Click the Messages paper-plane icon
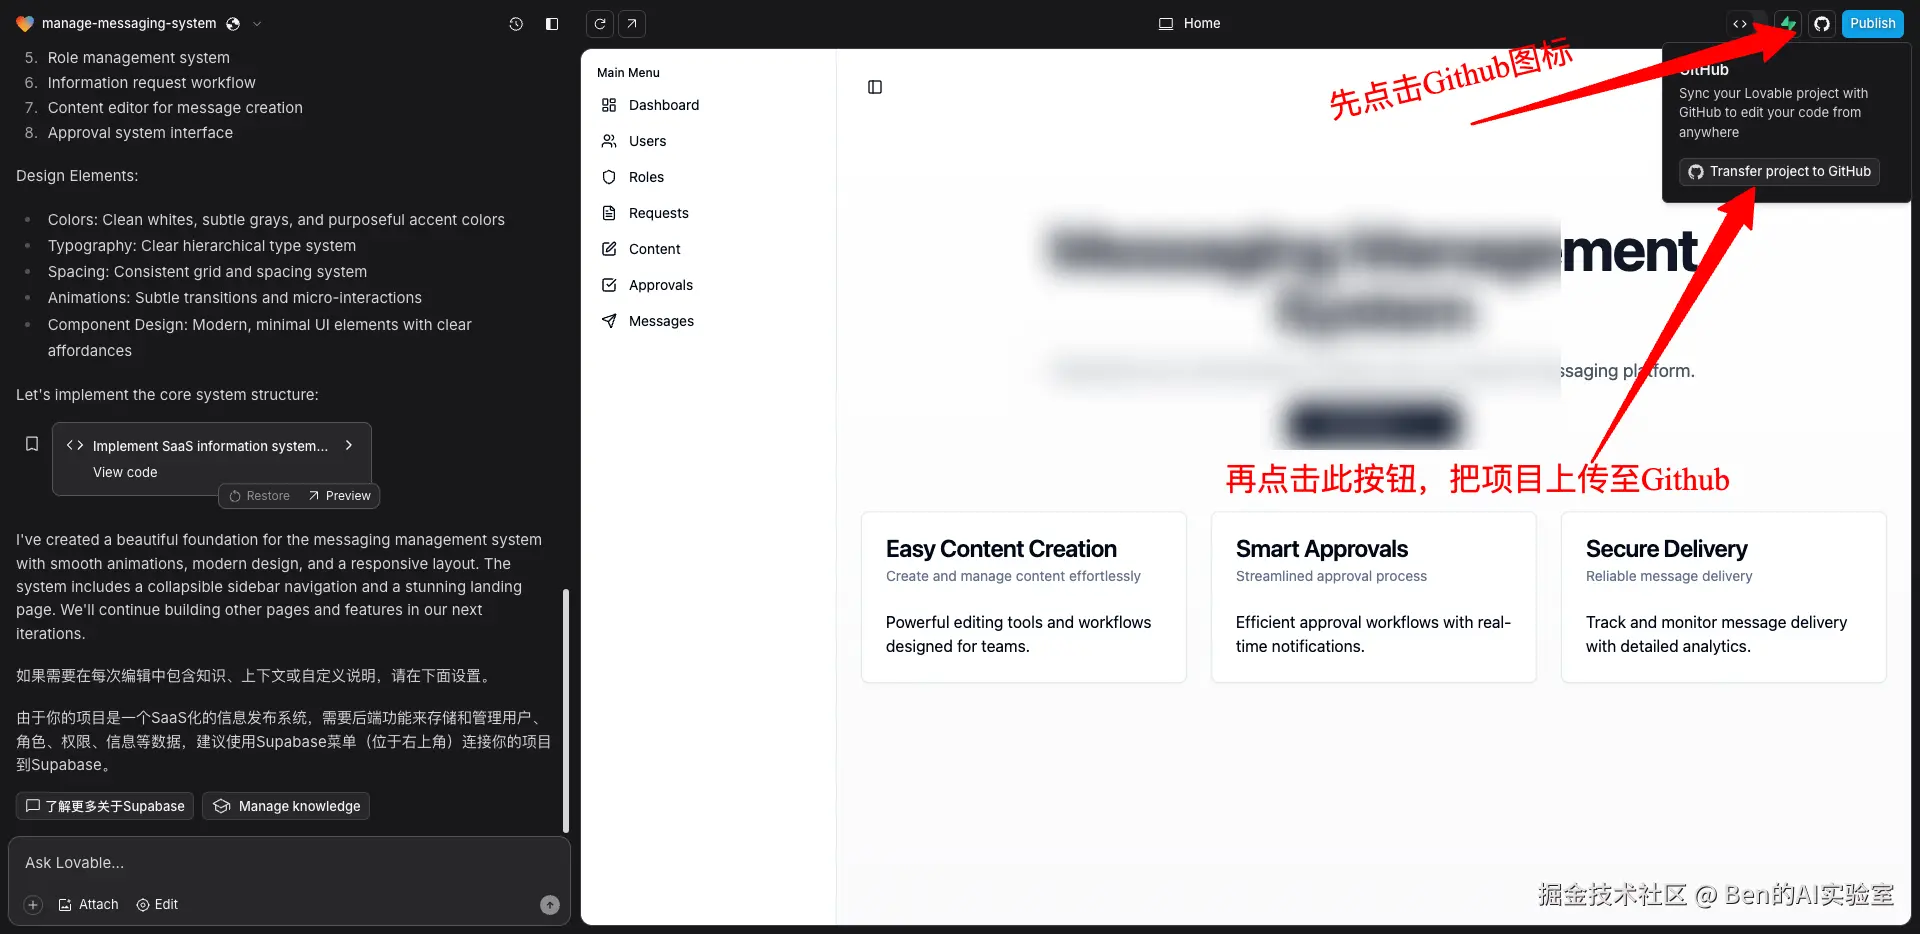Viewport: 1920px width, 934px height. coord(609,321)
